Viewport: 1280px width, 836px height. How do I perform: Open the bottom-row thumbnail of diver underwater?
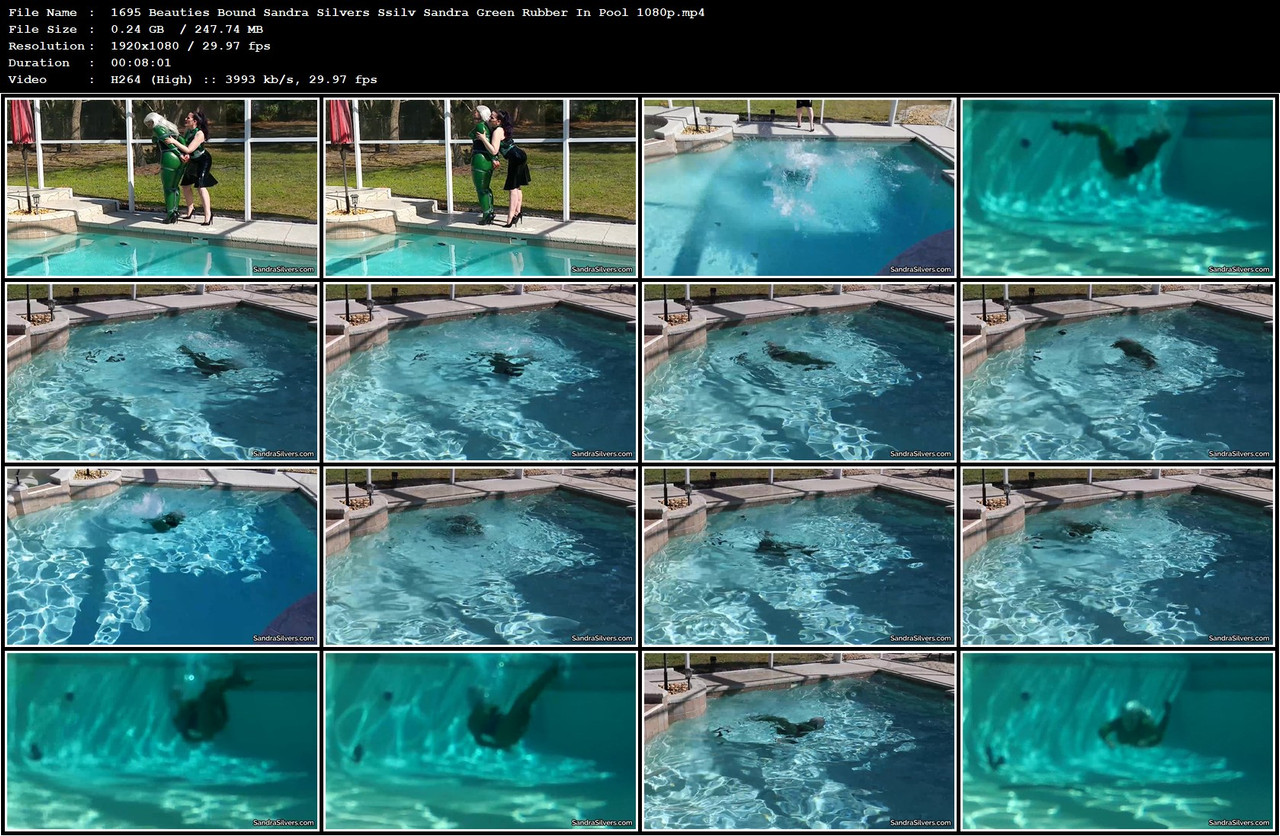point(478,741)
